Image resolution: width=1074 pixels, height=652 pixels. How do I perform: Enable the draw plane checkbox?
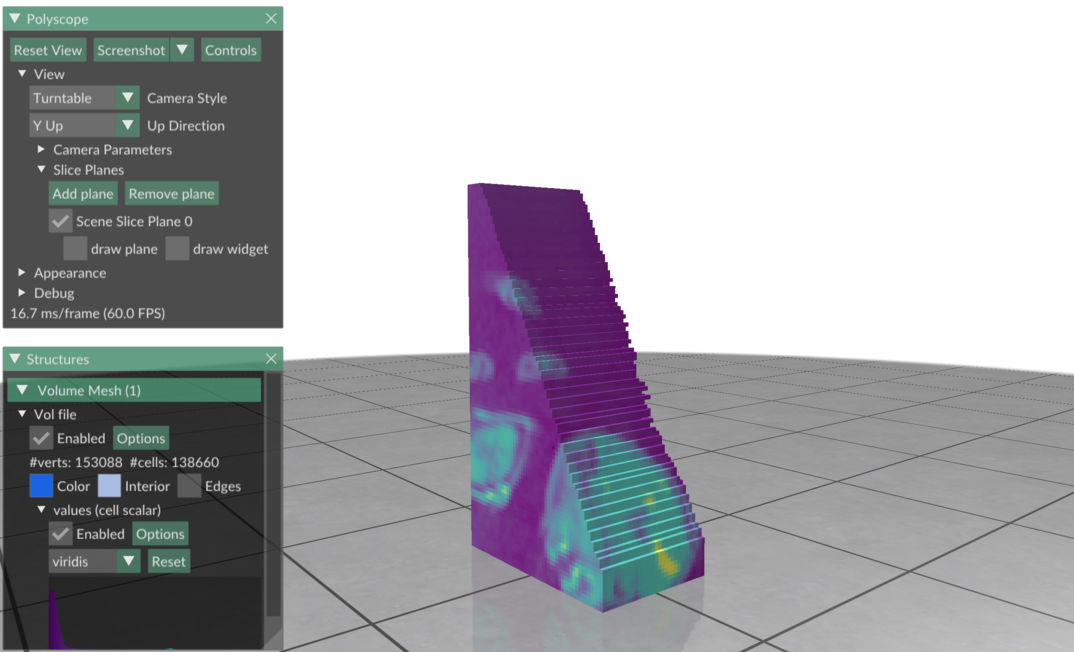(x=75, y=249)
